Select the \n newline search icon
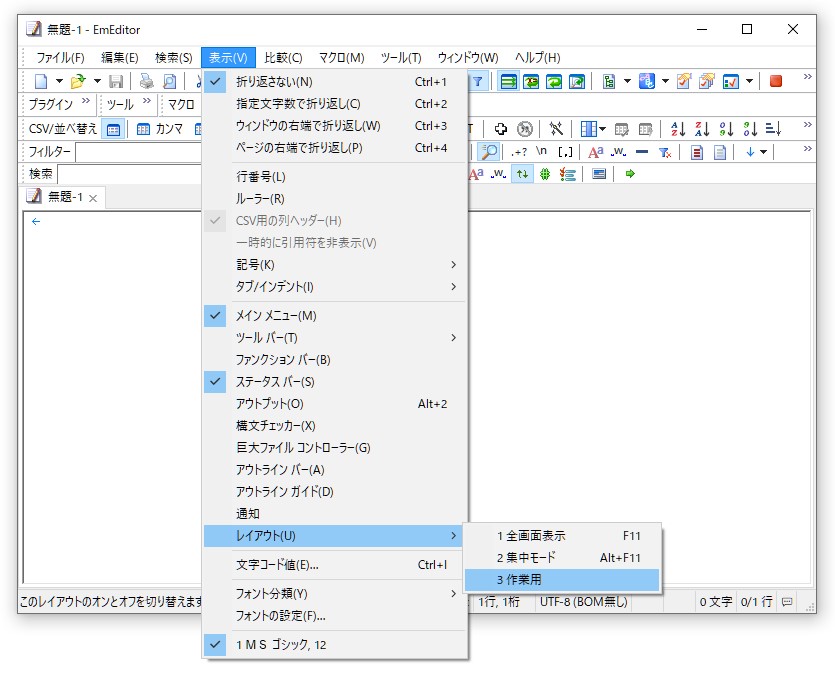The width and height of the screenshot is (835, 680). [540, 152]
